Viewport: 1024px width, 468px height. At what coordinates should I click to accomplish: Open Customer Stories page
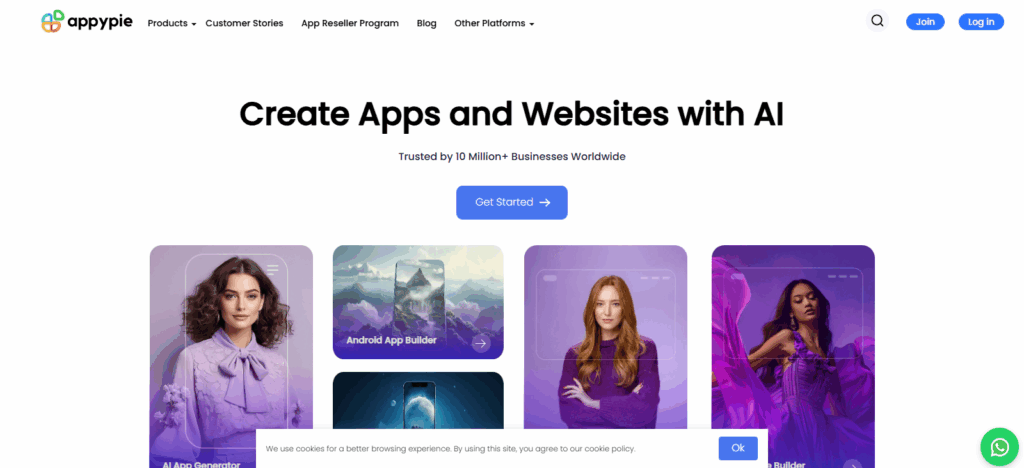244,23
